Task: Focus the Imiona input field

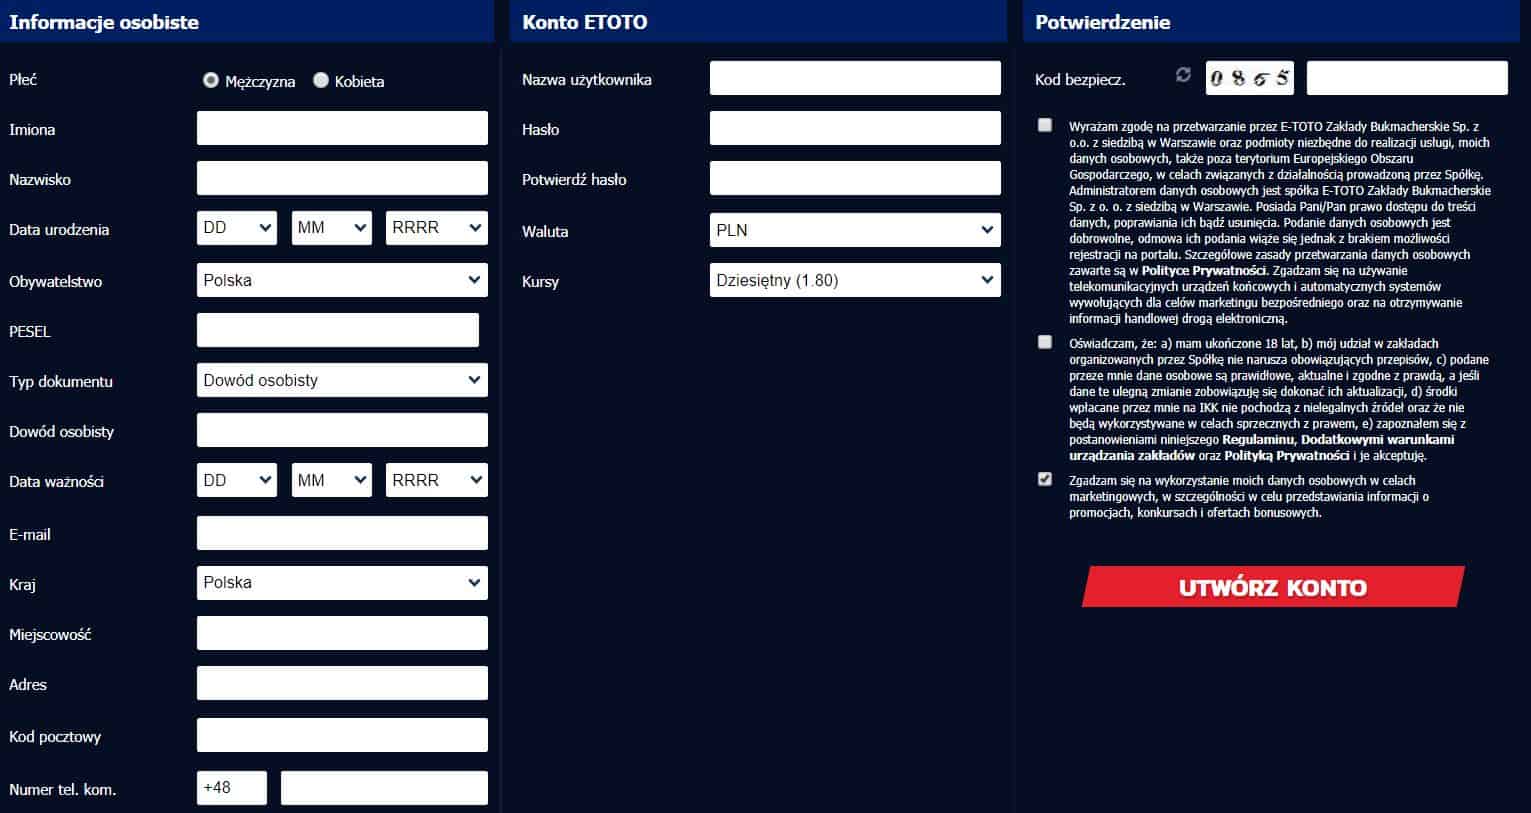Action: pos(342,128)
